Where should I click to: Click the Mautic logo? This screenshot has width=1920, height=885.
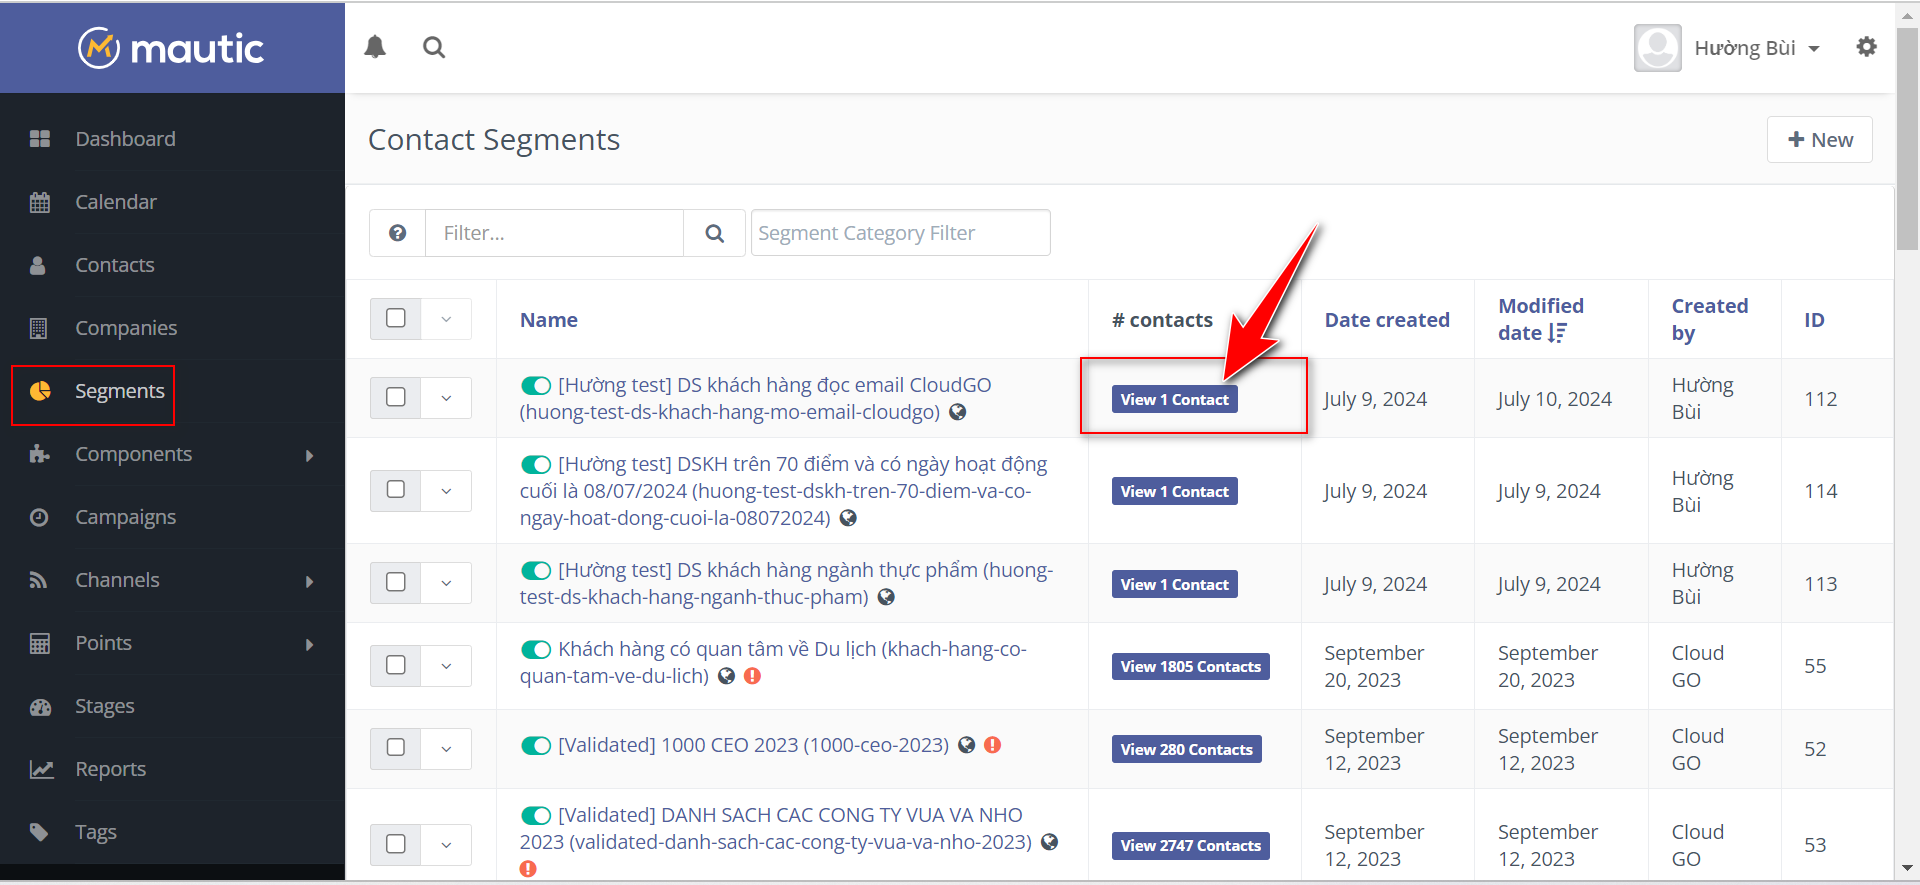[x=172, y=48]
